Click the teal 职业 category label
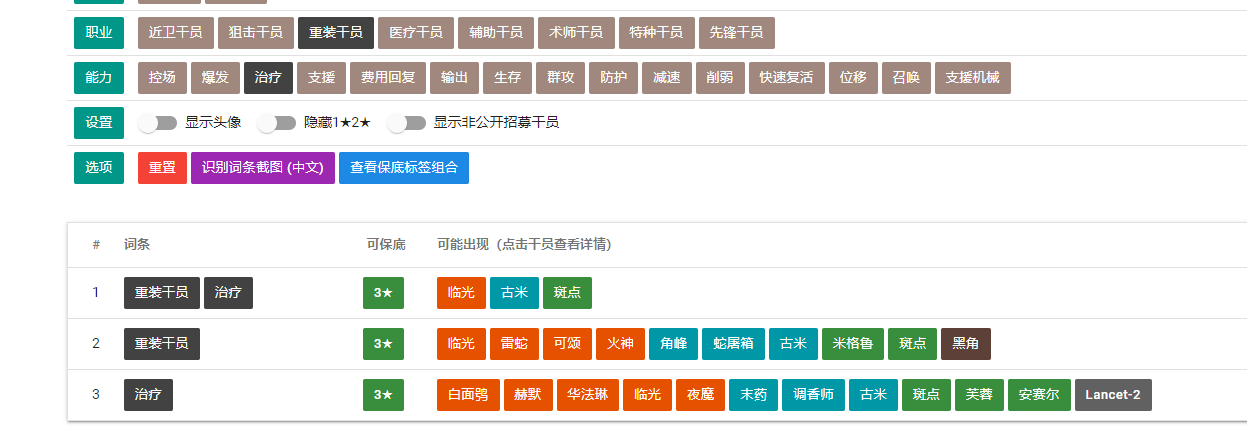This screenshot has height=443, width=1247. [x=99, y=33]
